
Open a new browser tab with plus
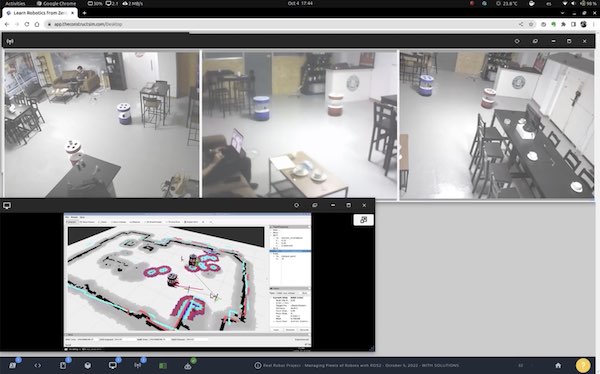(x=84, y=13)
